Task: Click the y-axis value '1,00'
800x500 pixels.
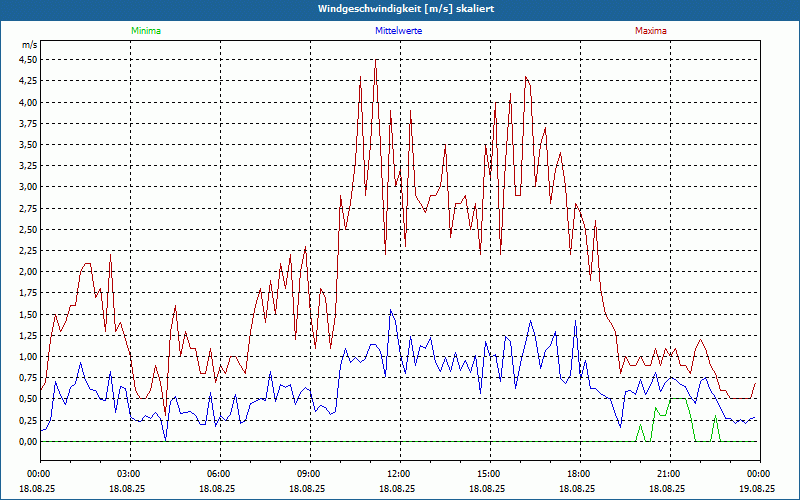Action: click(x=28, y=357)
